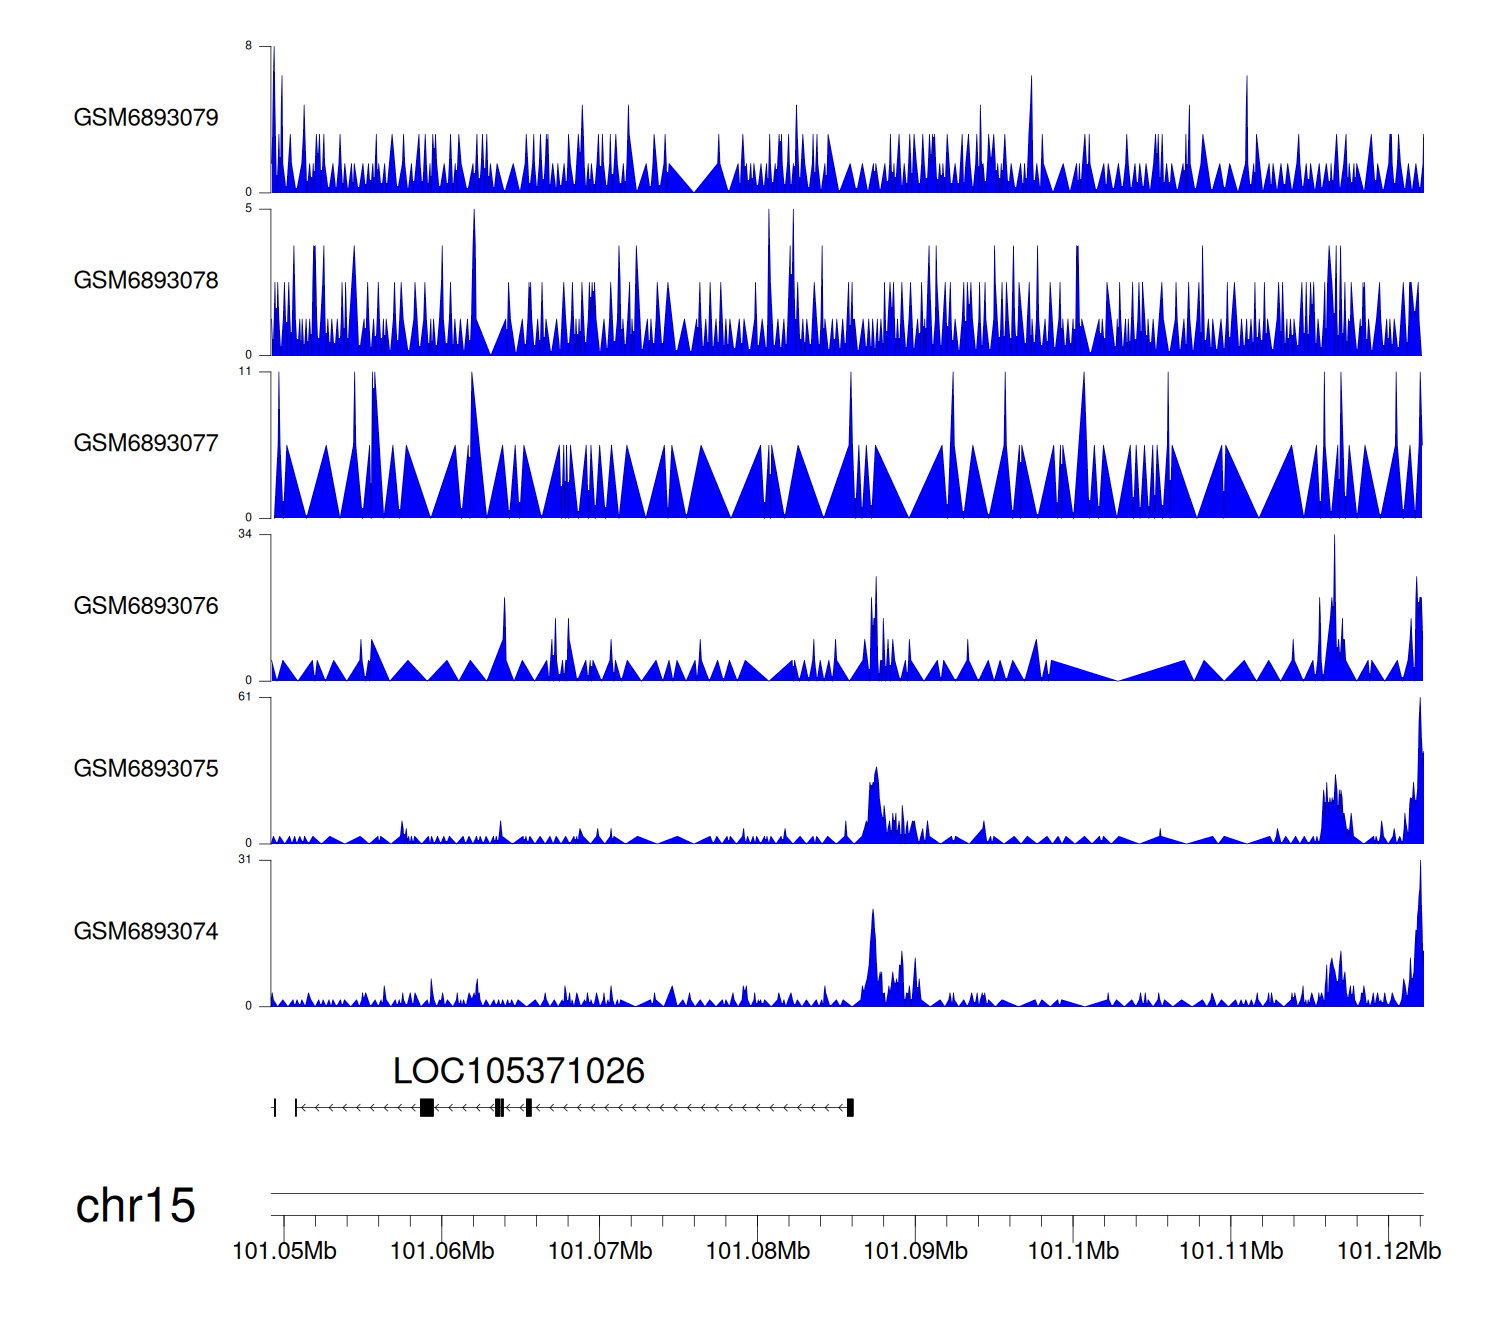Click the 101.07Mb axis label
The height and width of the screenshot is (1320, 1500).
click(x=600, y=1251)
